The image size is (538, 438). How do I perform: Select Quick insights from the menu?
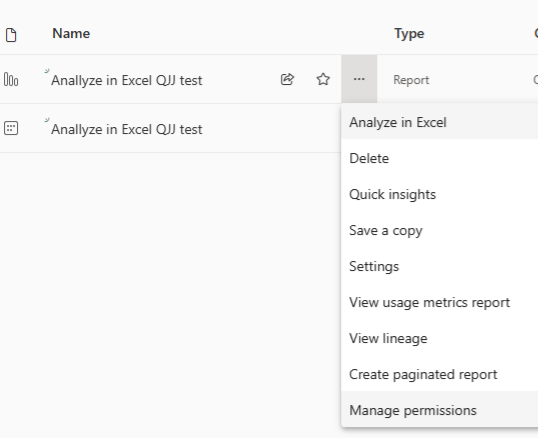(440, 194)
